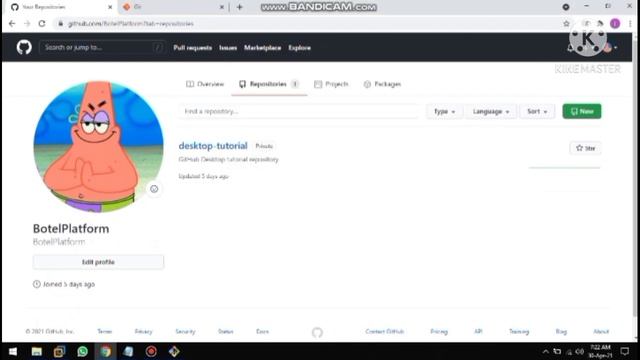Go back with the browser back arrow
Image resolution: width=640 pixels, height=360 pixels.
point(12,24)
